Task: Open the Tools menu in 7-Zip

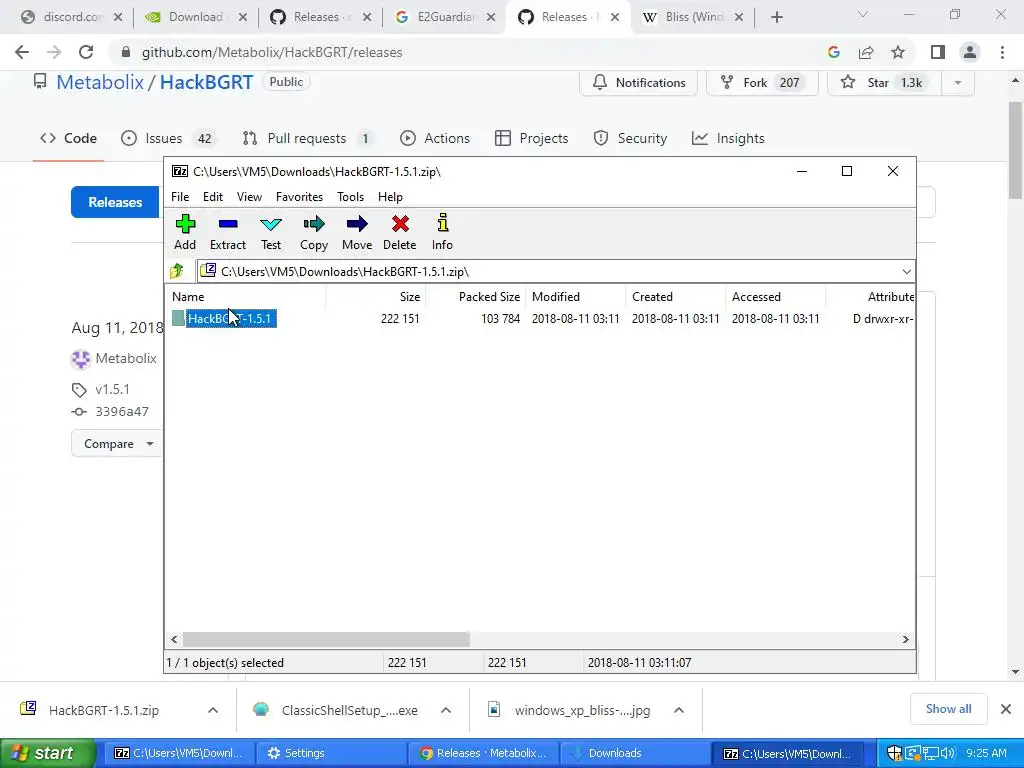Action: (x=350, y=197)
